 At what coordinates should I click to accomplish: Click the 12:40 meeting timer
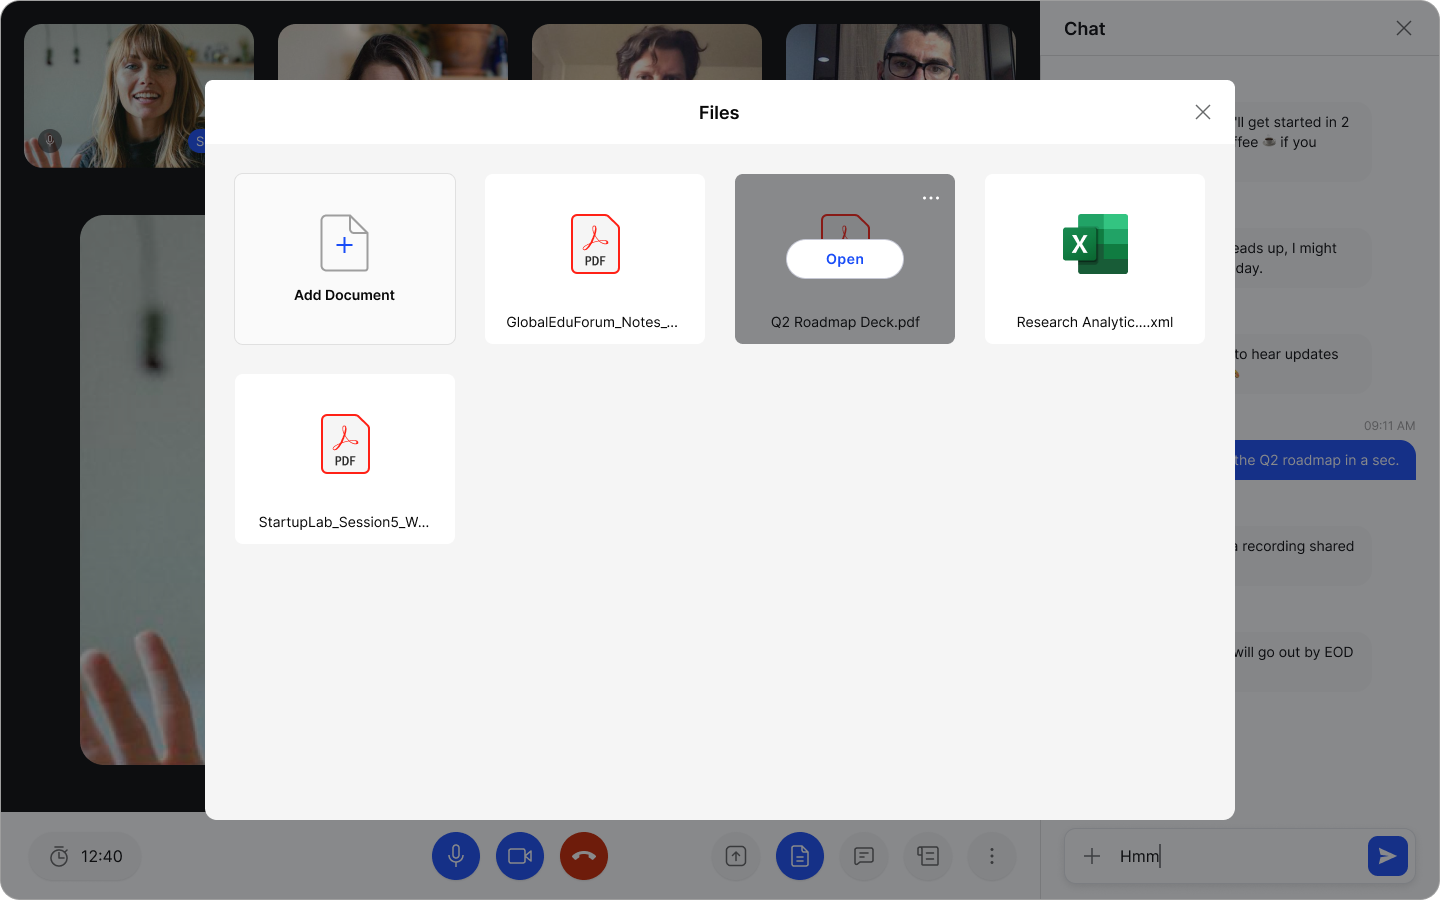tap(86, 856)
